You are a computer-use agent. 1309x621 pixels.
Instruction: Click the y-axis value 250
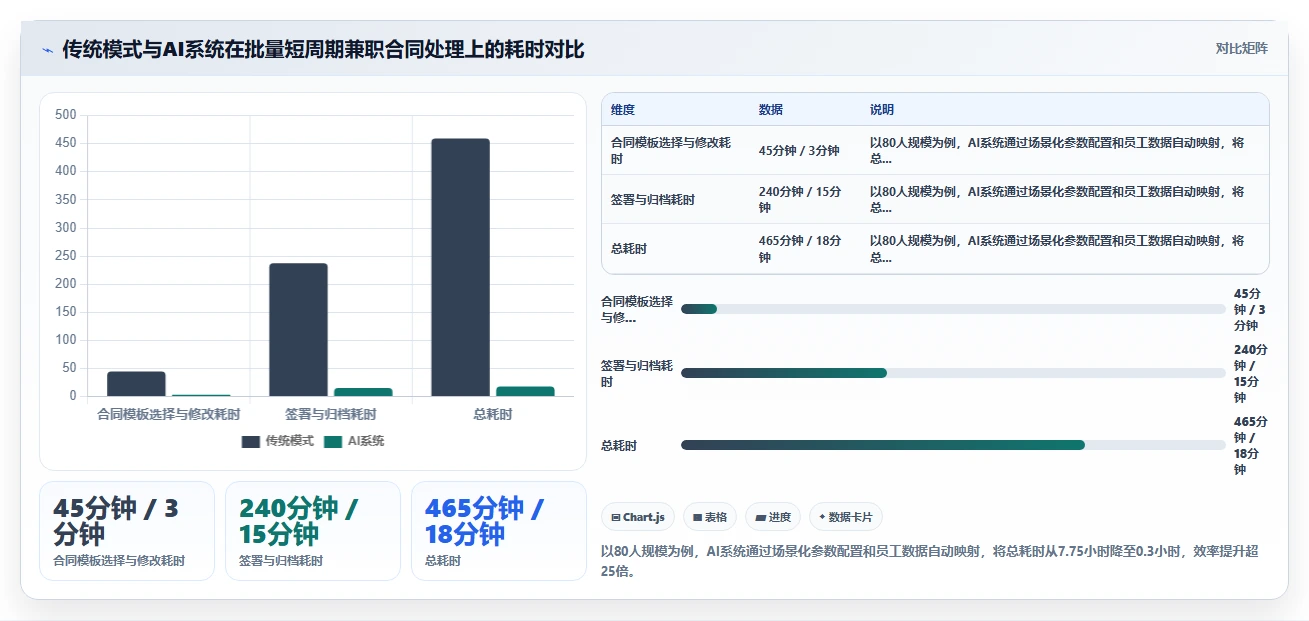[x=66, y=255]
